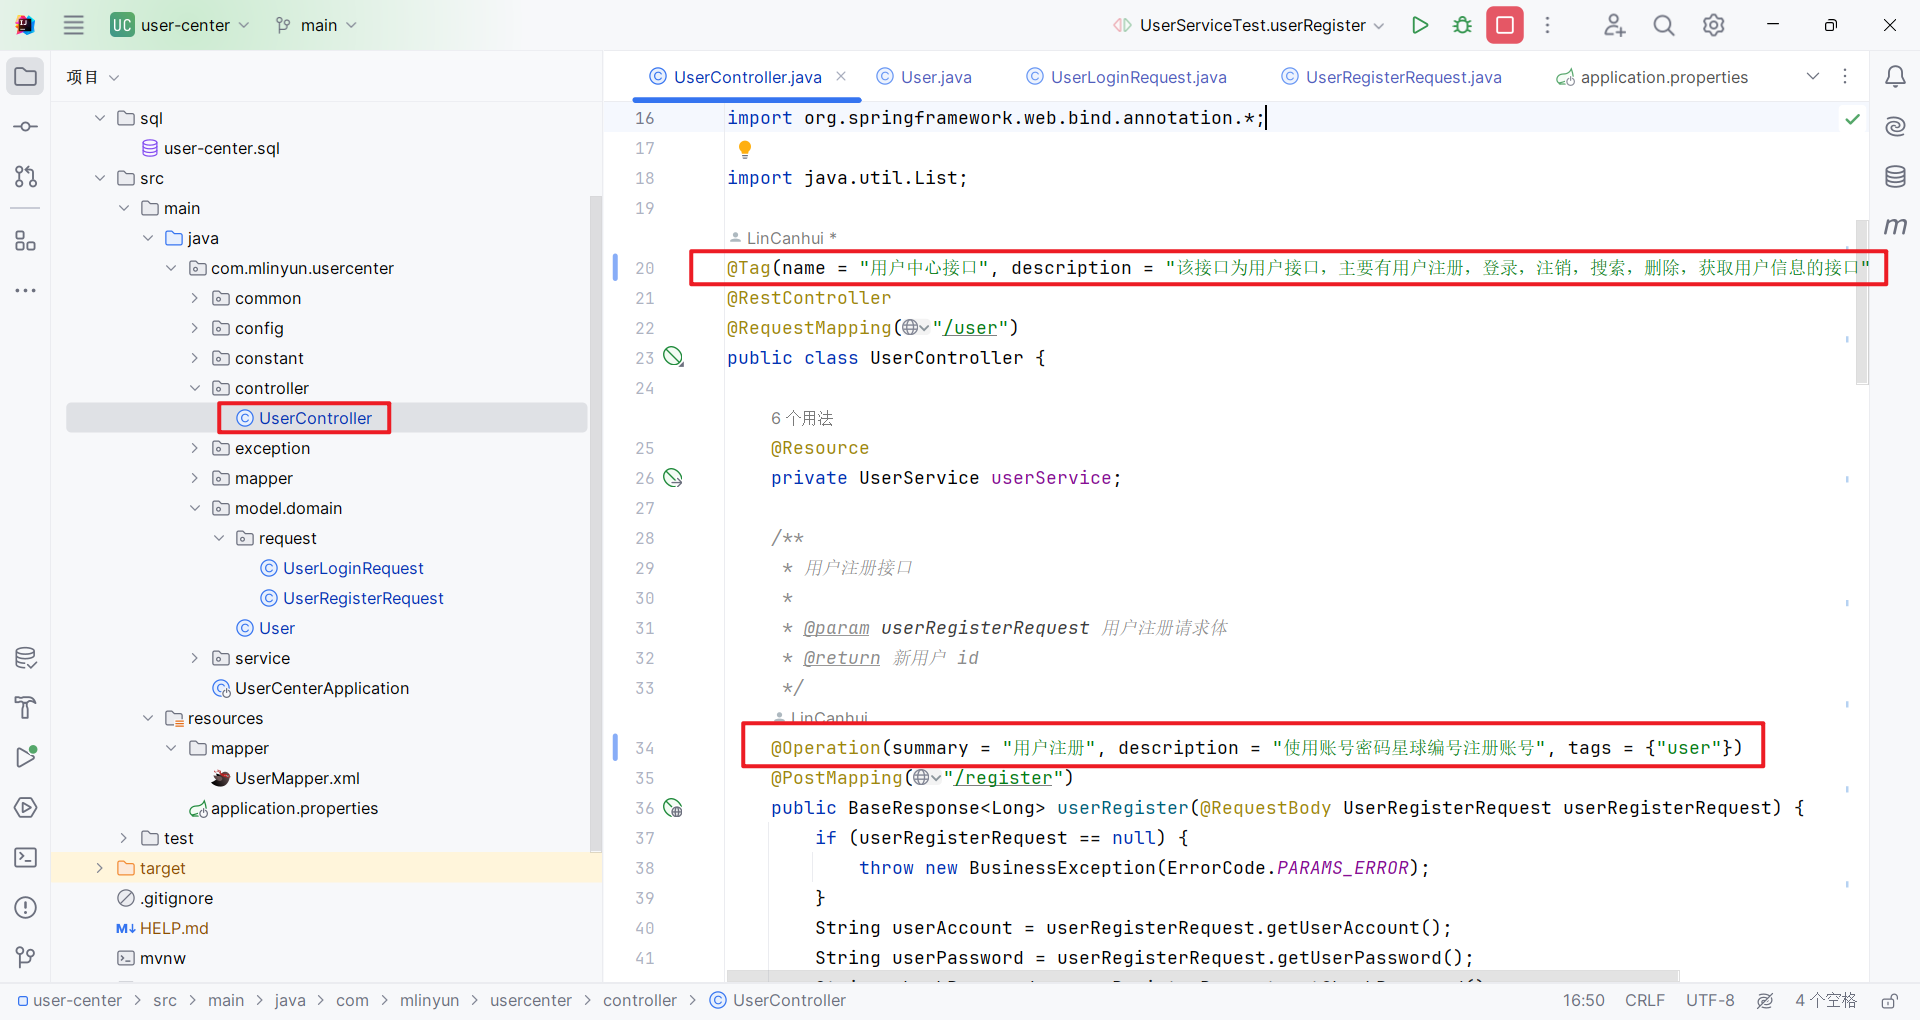
Task: Open the Database tool window
Action: pos(1894,177)
